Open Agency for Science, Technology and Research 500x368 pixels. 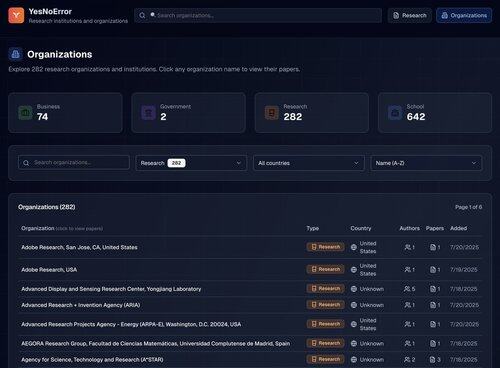[x=92, y=360]
